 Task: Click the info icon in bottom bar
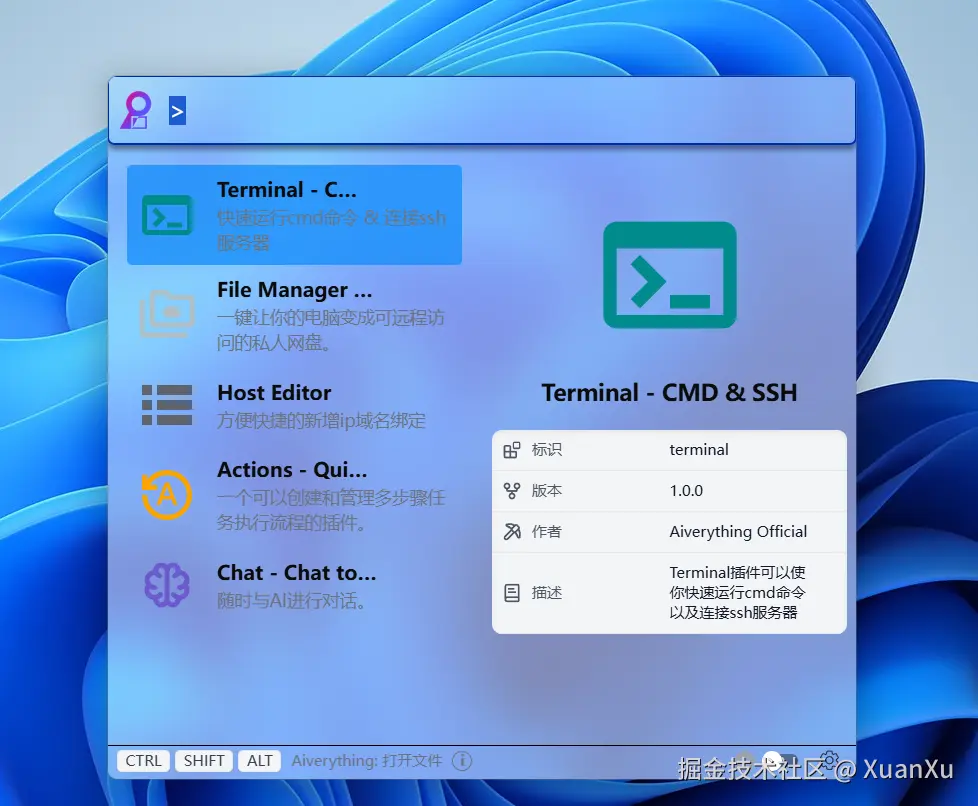pyautogui.click(x=462, y=761)
